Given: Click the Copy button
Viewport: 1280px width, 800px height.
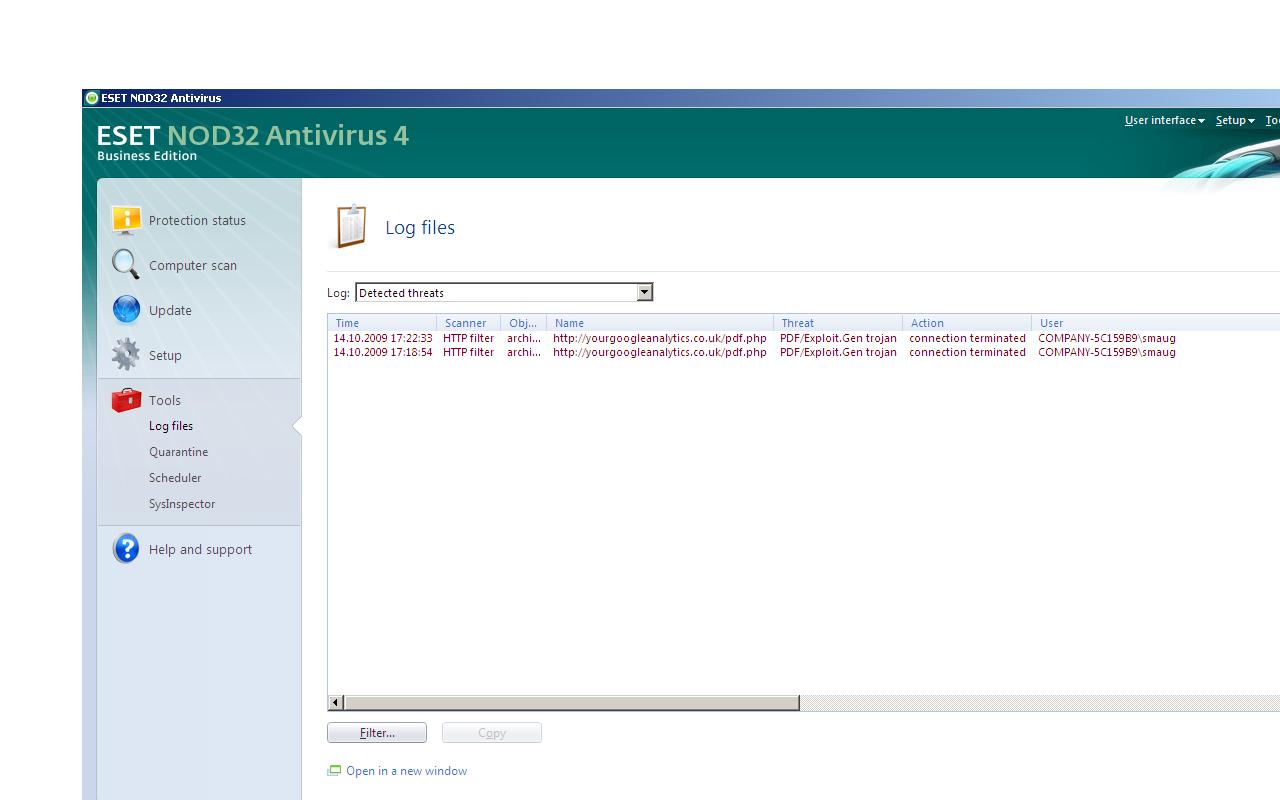Looking at the screenshot, I should [x=492, y=733].
